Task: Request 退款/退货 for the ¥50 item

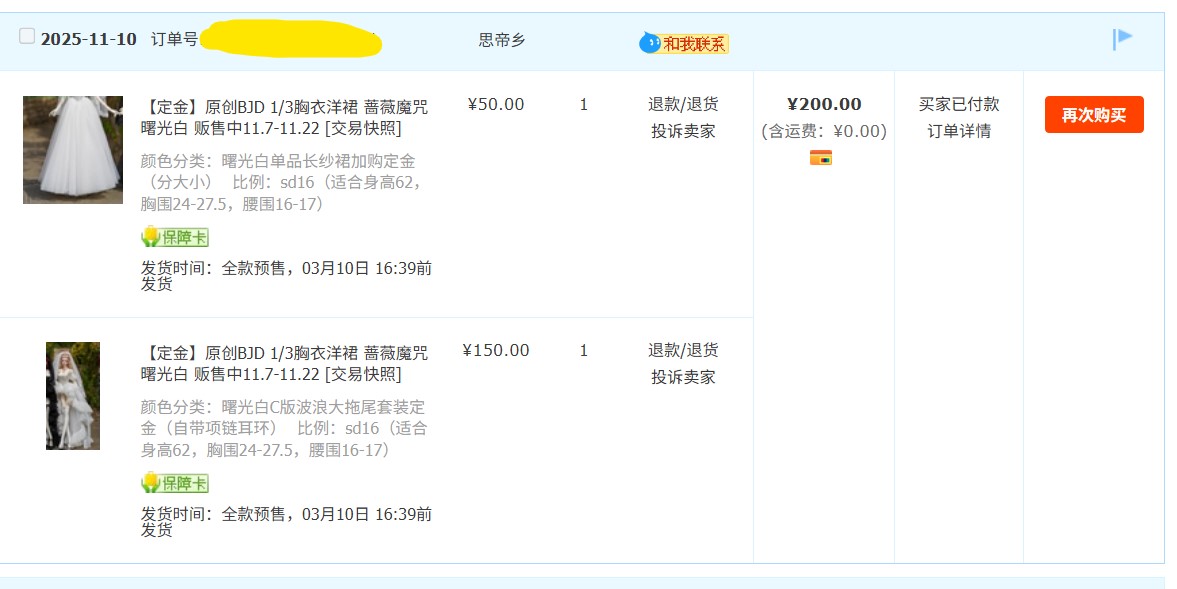Action: [683, 104]
